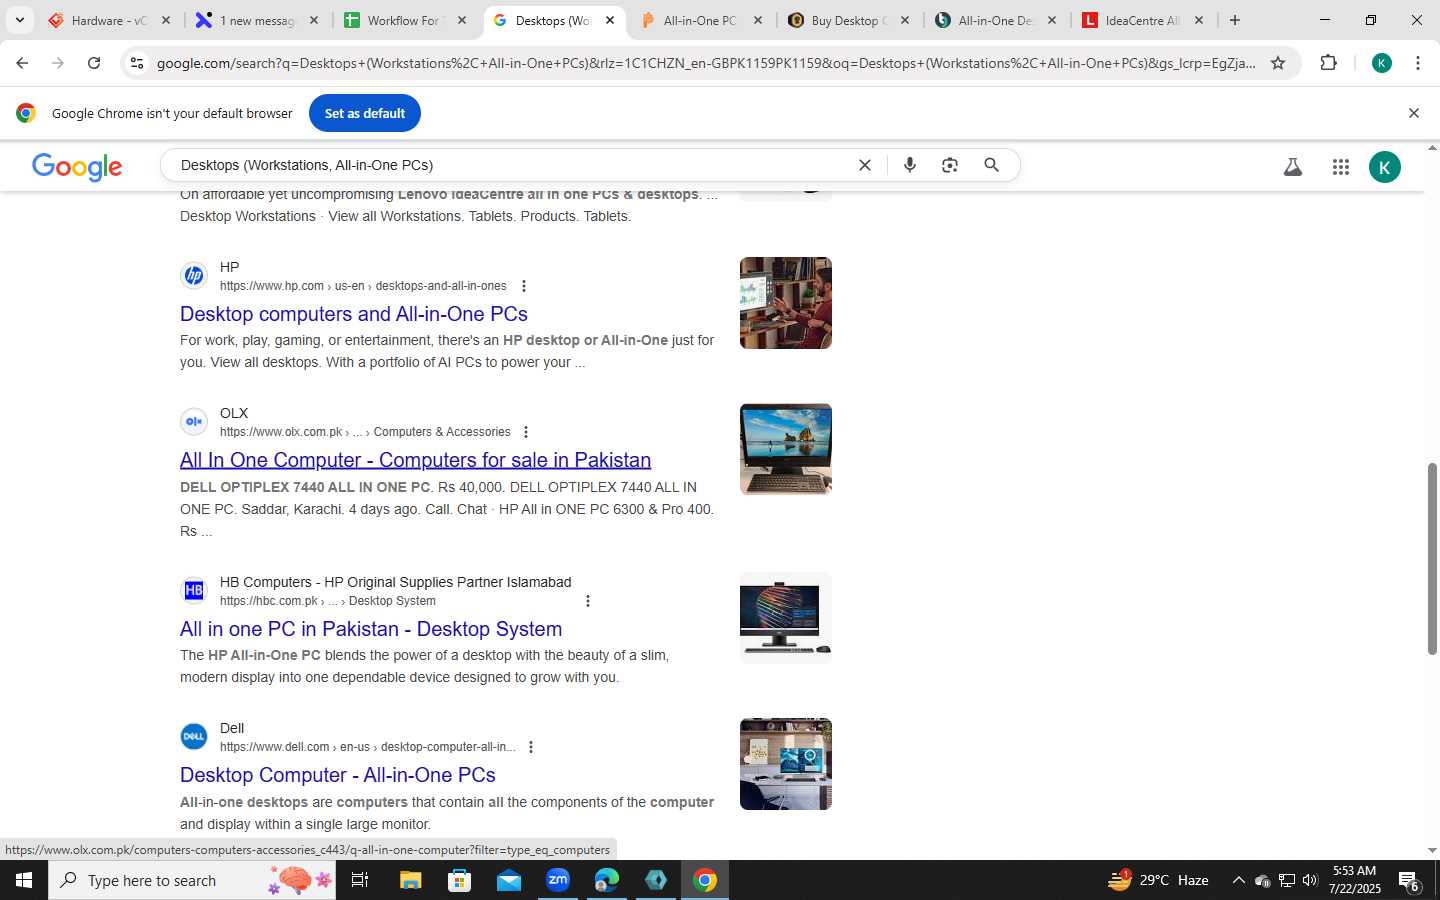The height and width of the screenshot is (900, 1440).
Task: Click the HP site favicon
Action: pyautogui.click(x=194, y=275)
